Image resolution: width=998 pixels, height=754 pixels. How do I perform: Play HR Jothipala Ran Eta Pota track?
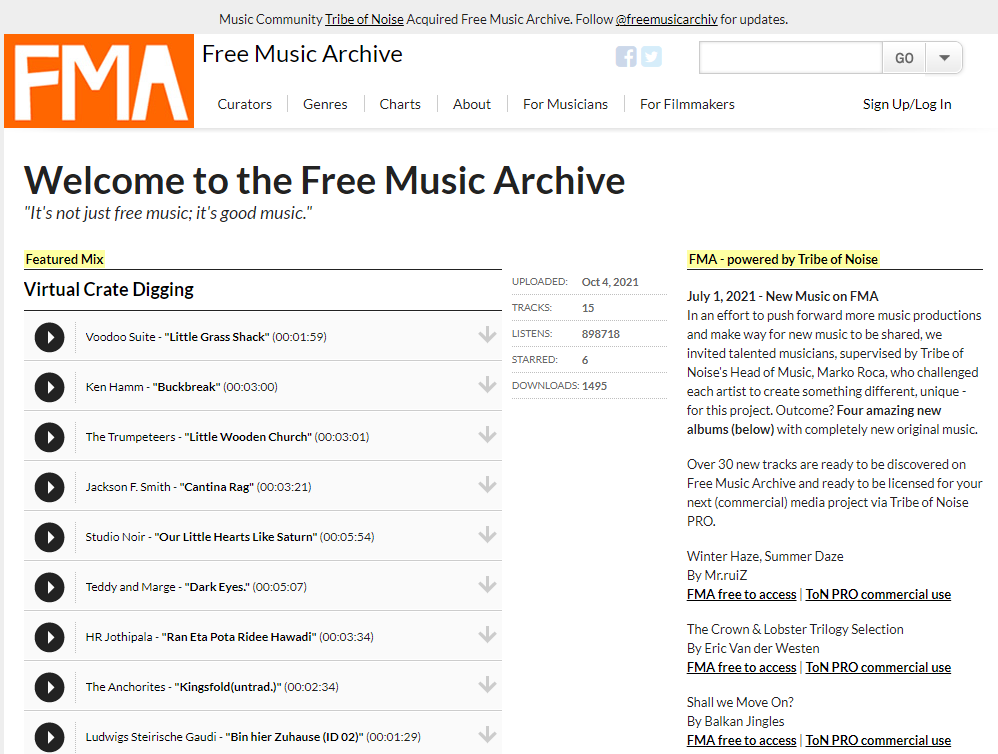[50, 637]
